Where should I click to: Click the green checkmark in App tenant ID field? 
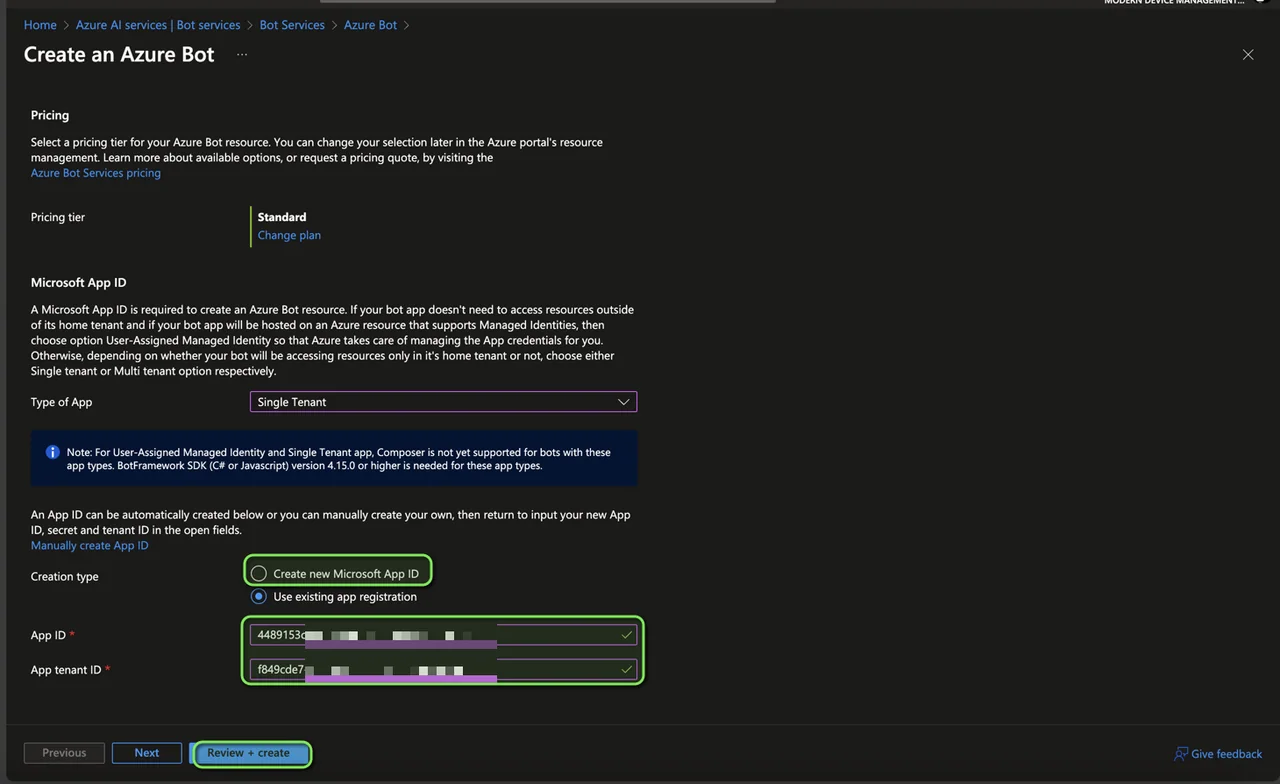(627, 669)
